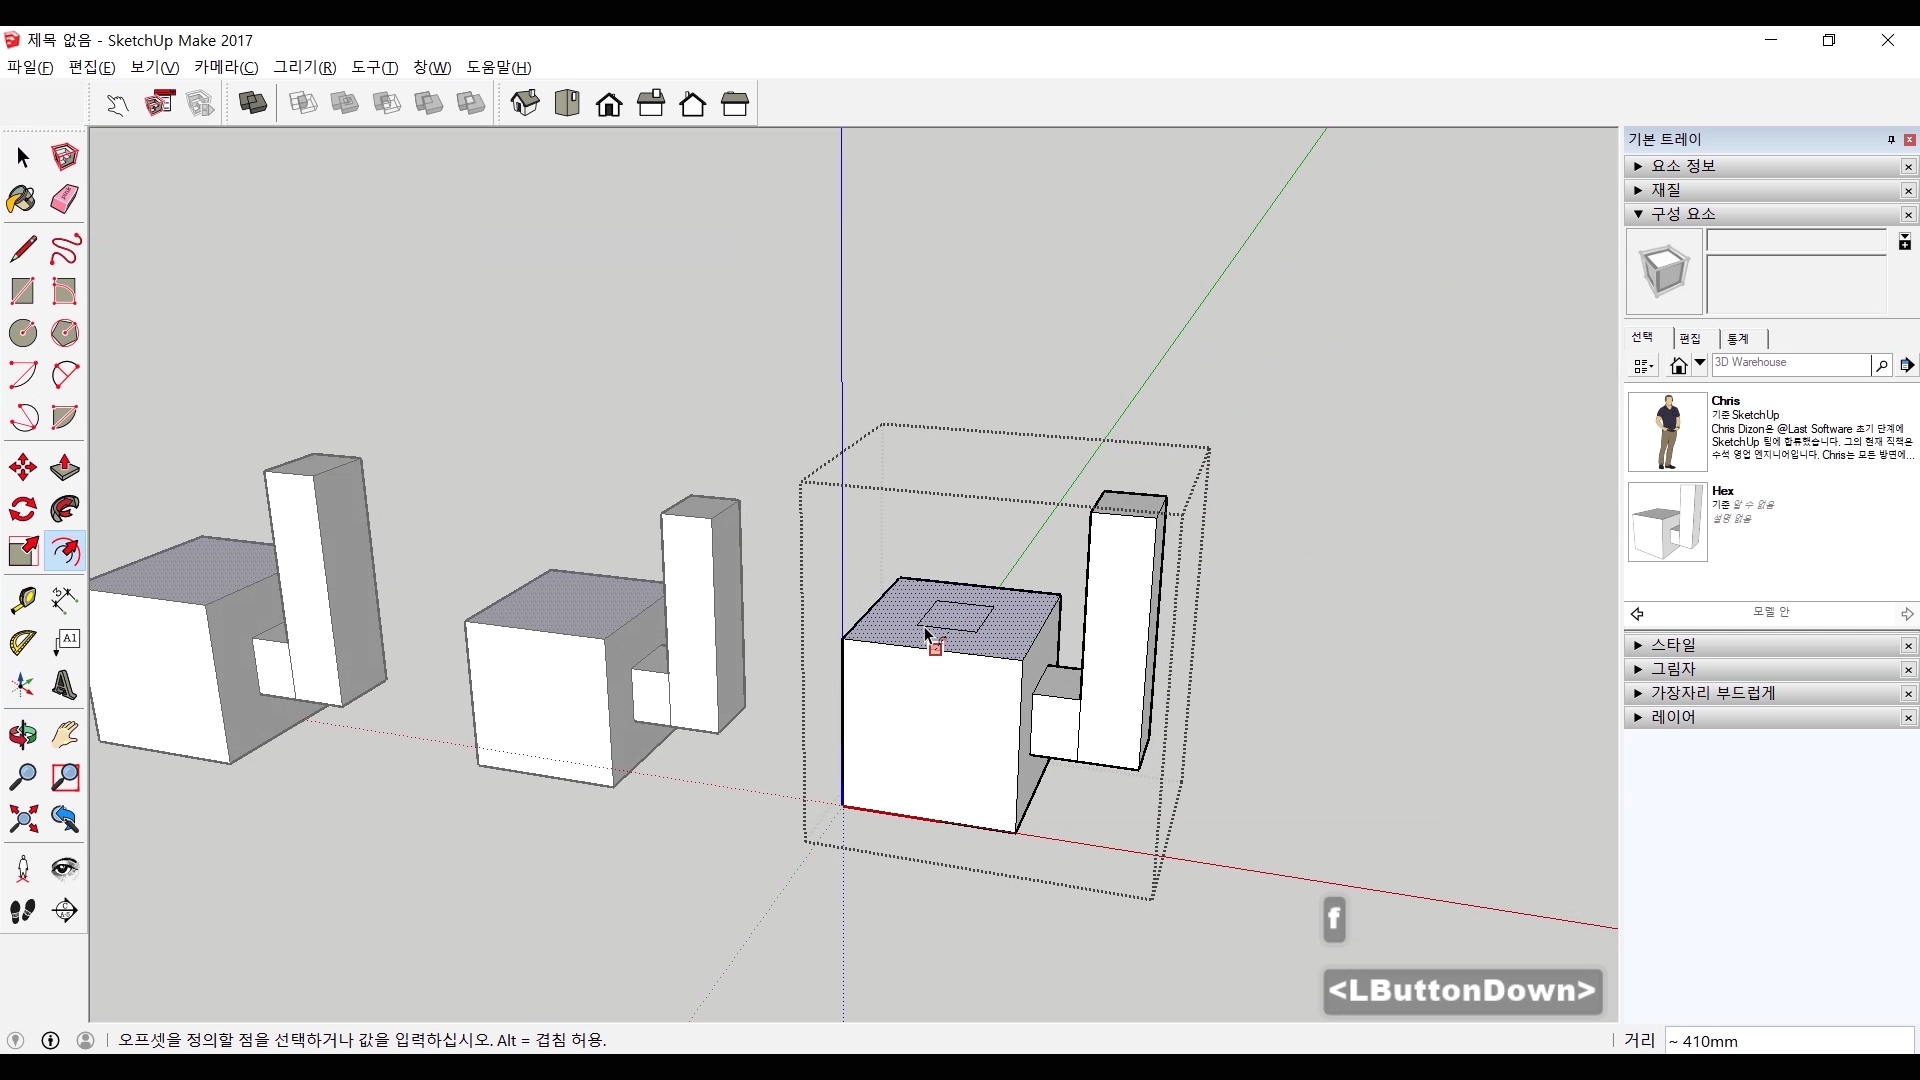
Task: Pick the Orbit camera tool
Action: [22, 735]
